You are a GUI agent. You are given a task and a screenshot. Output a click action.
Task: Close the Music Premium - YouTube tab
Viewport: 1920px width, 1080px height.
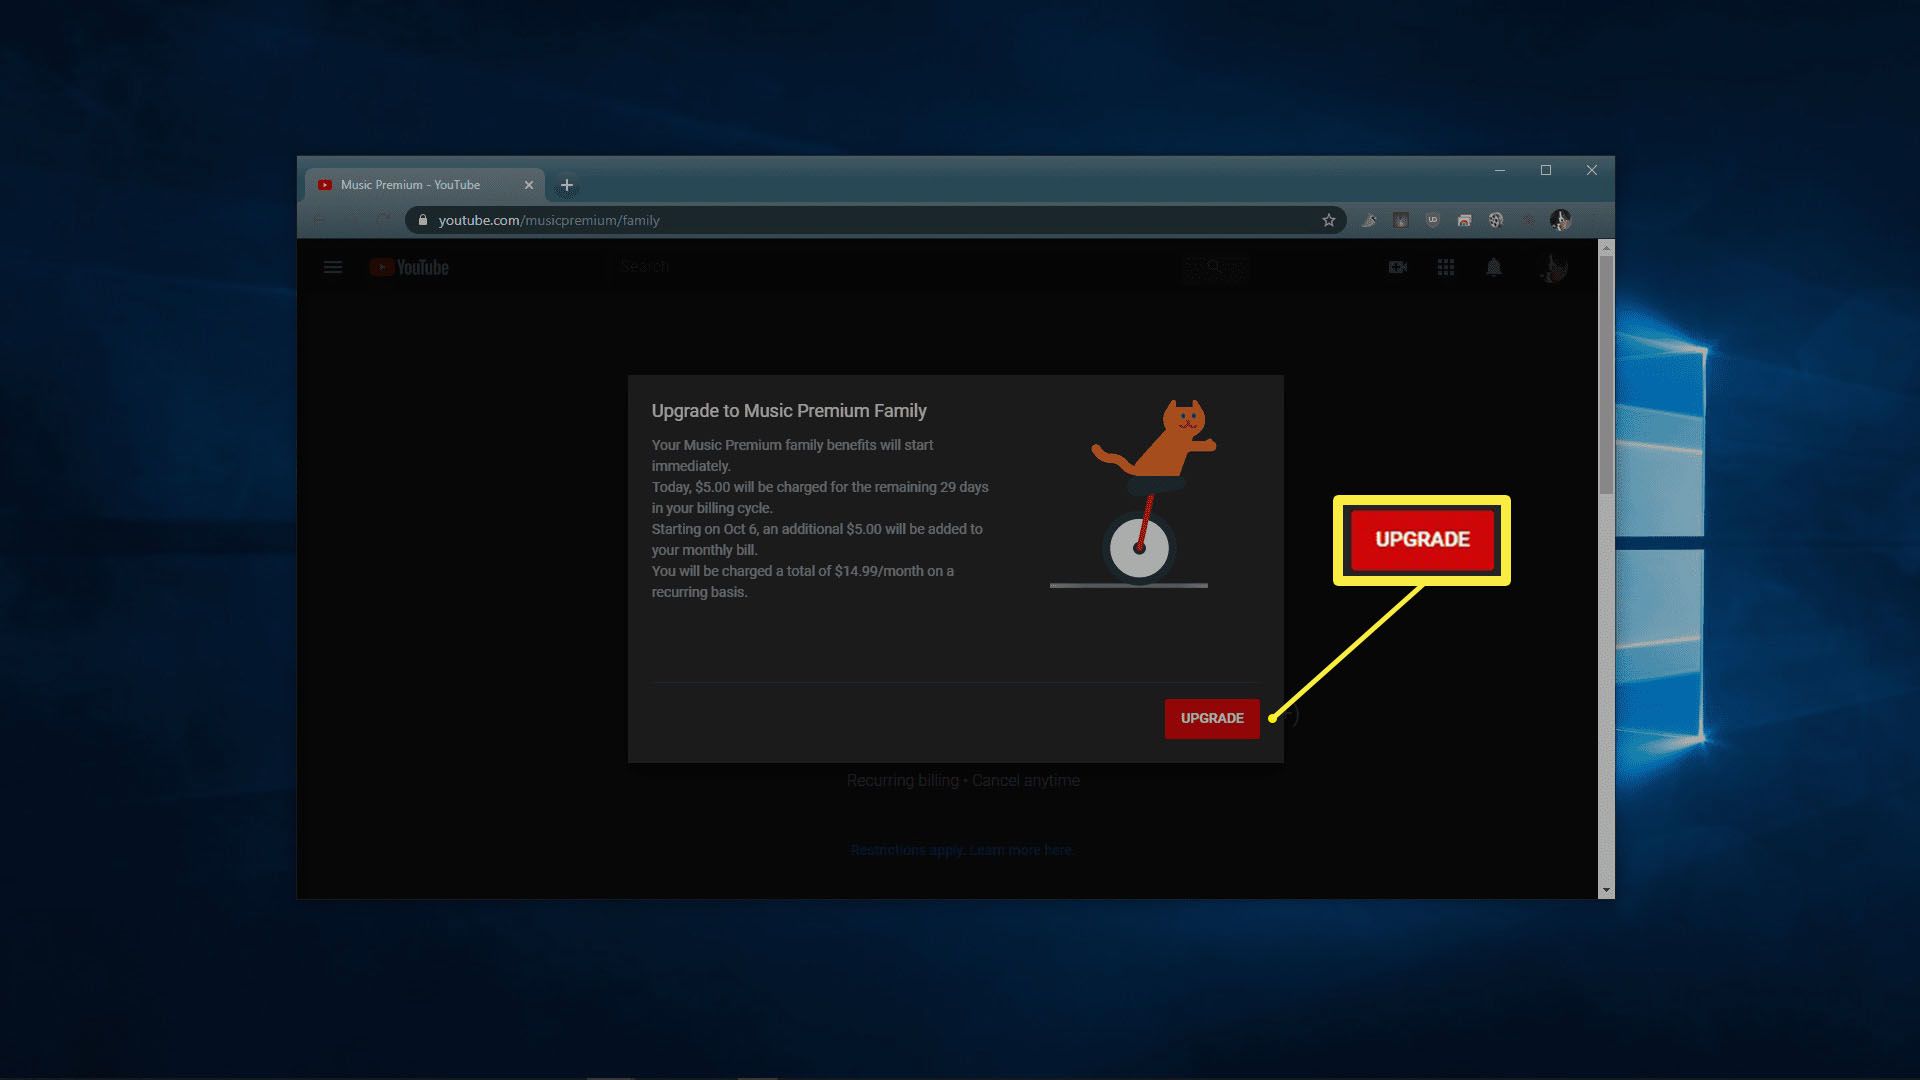point(529,185)
